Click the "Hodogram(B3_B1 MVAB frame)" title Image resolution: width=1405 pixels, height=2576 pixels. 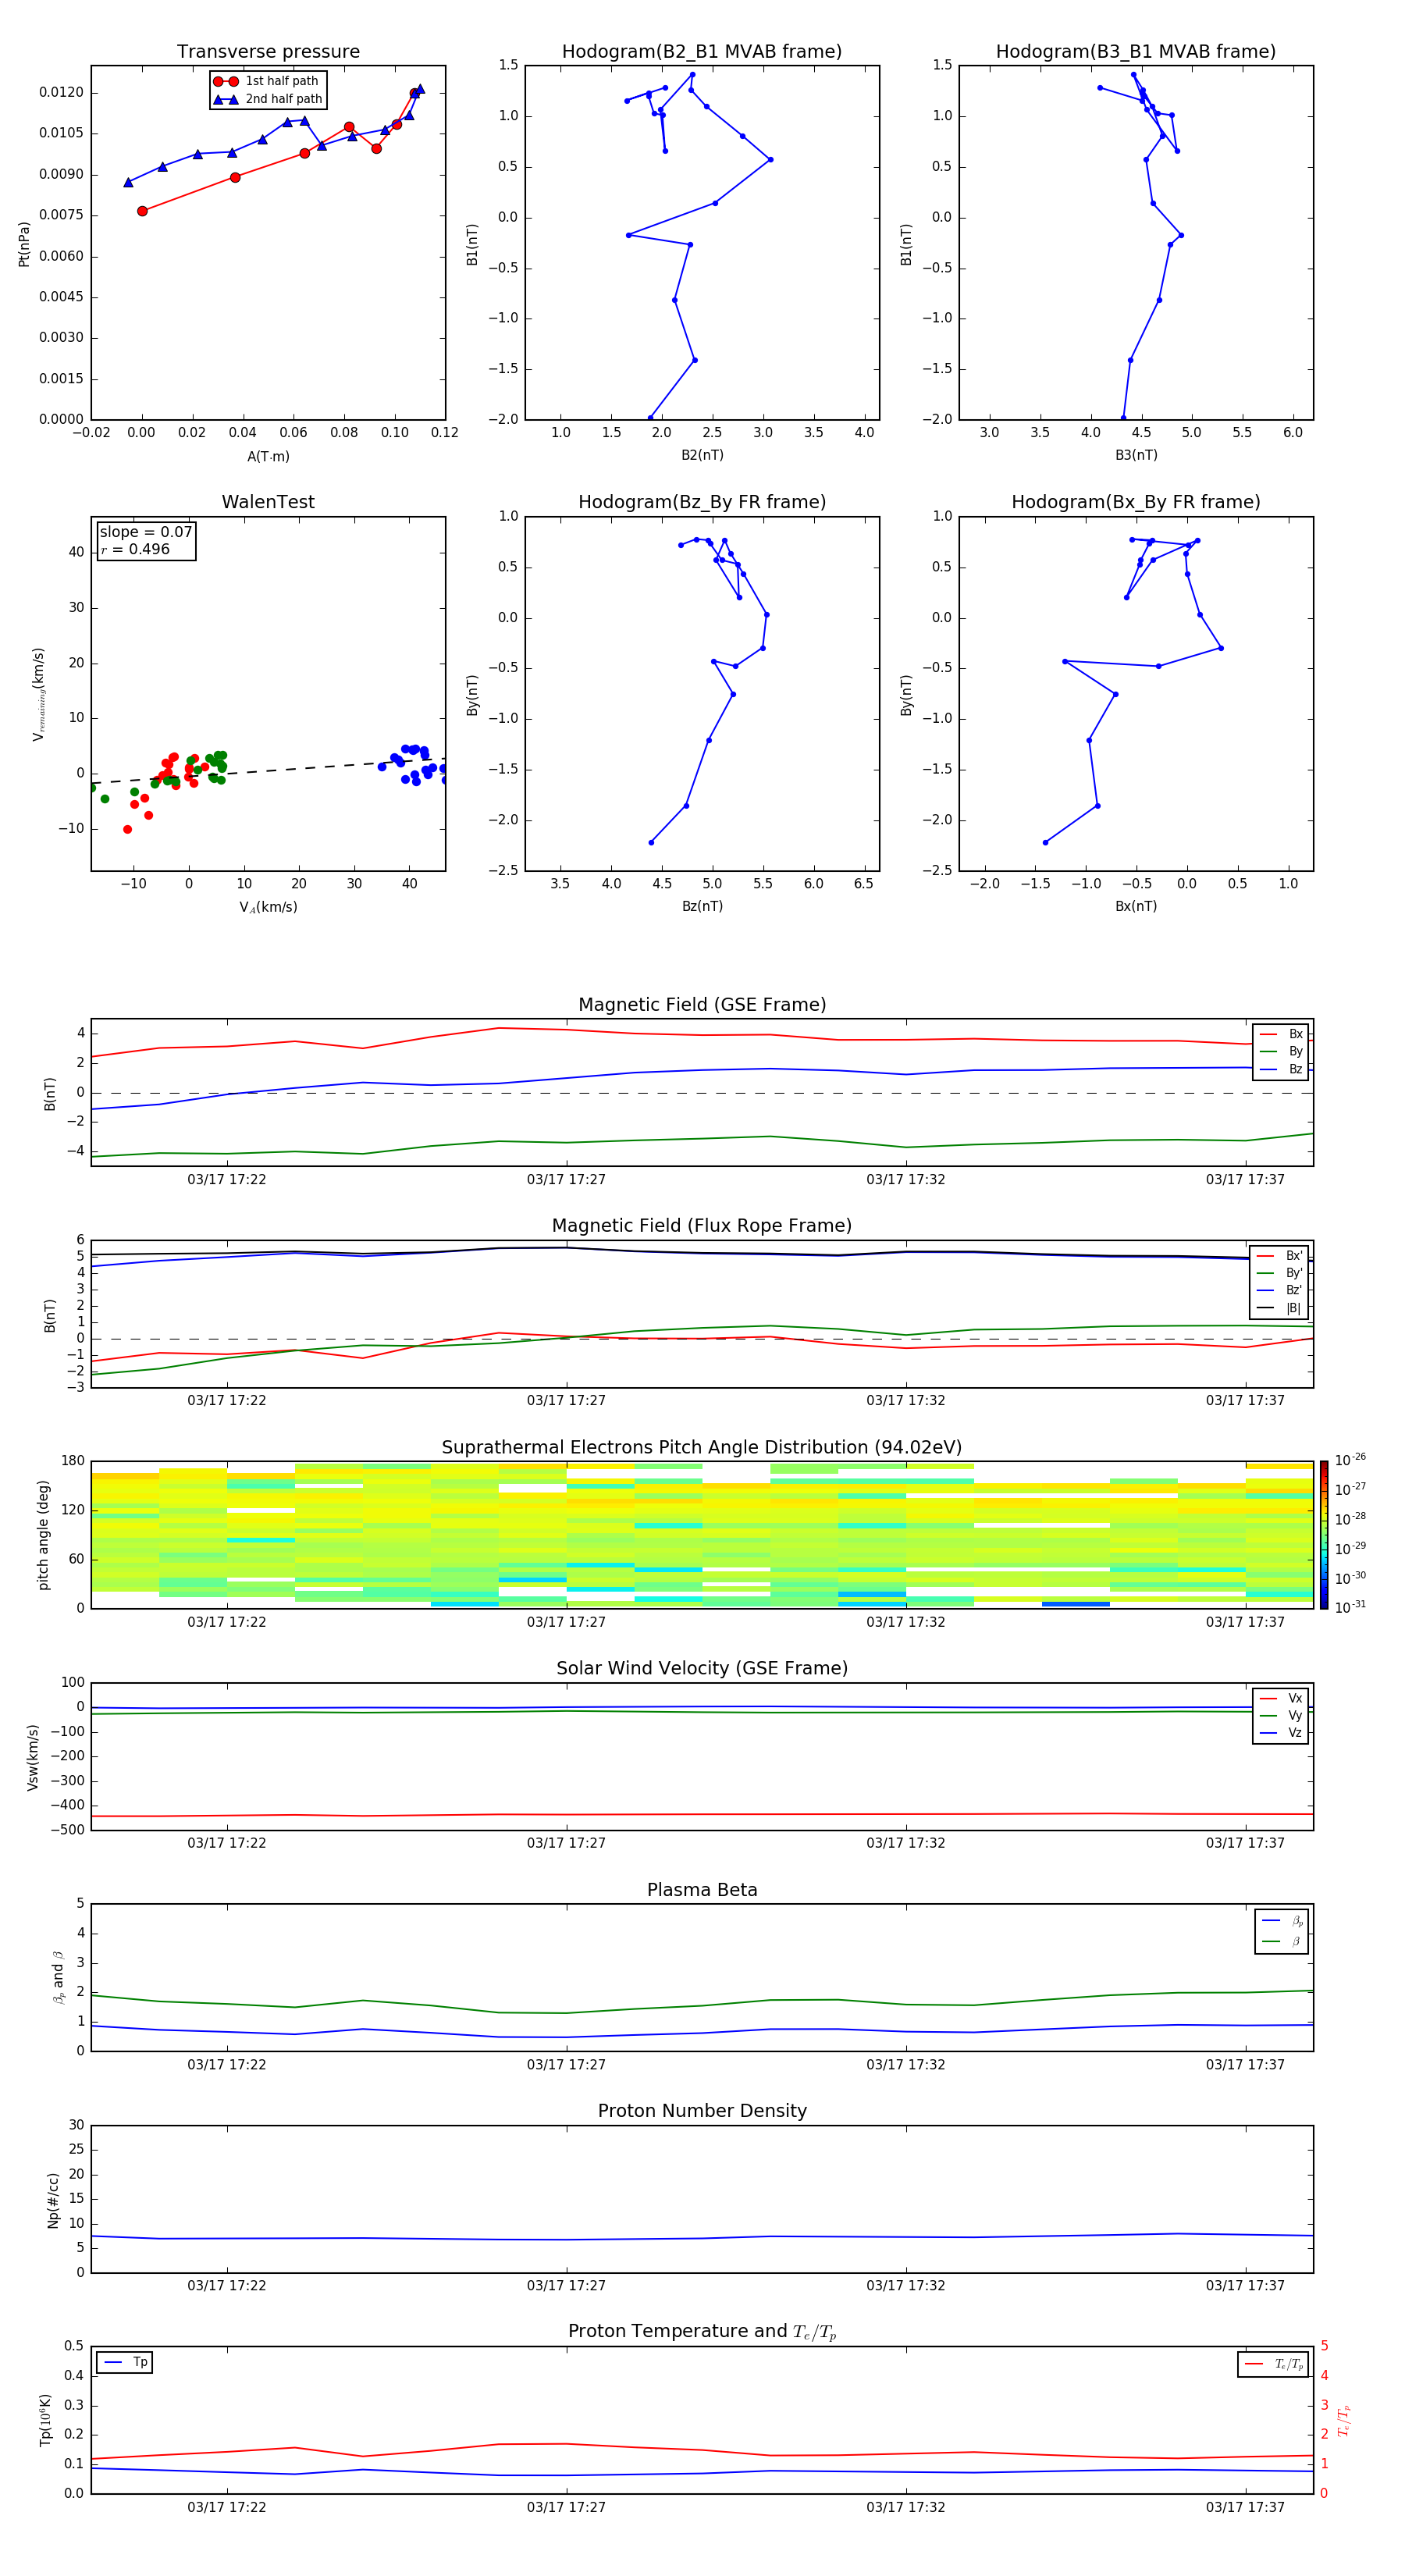click(x=1135, y=51)
